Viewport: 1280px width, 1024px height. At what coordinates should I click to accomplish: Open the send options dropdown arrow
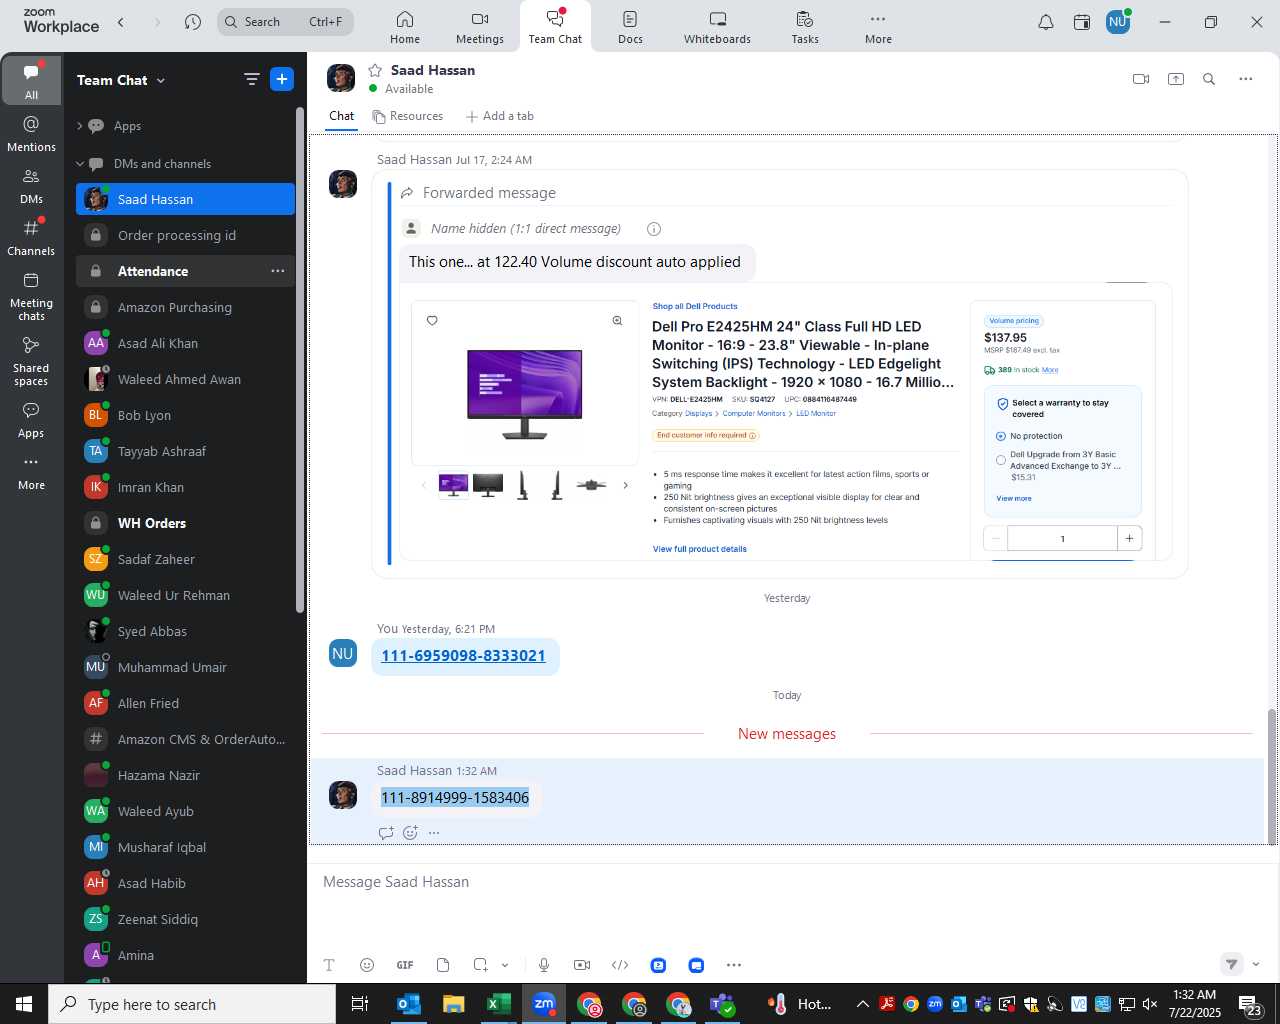pos(1256,965)
